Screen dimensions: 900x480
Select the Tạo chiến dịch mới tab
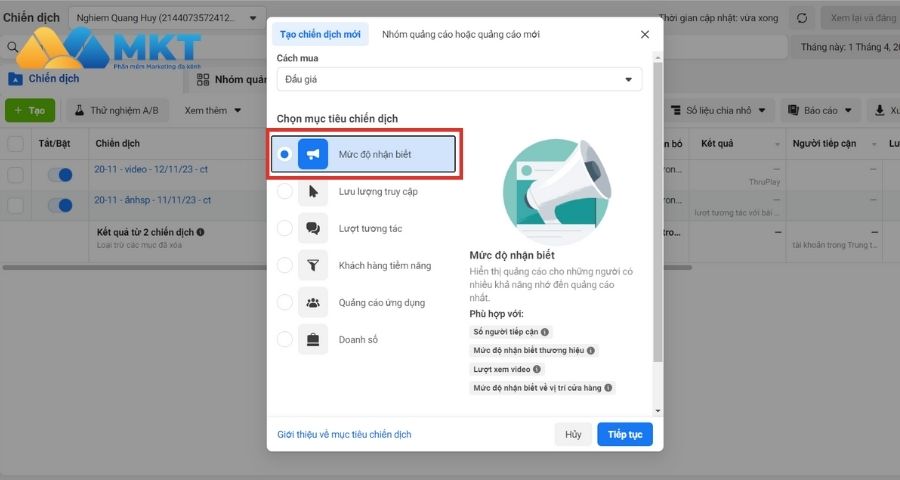point(320,34)
